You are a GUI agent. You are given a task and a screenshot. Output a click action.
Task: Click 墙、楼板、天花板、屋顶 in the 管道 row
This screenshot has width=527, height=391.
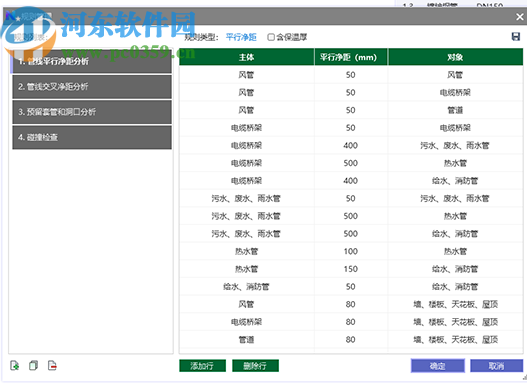point(455,340)
